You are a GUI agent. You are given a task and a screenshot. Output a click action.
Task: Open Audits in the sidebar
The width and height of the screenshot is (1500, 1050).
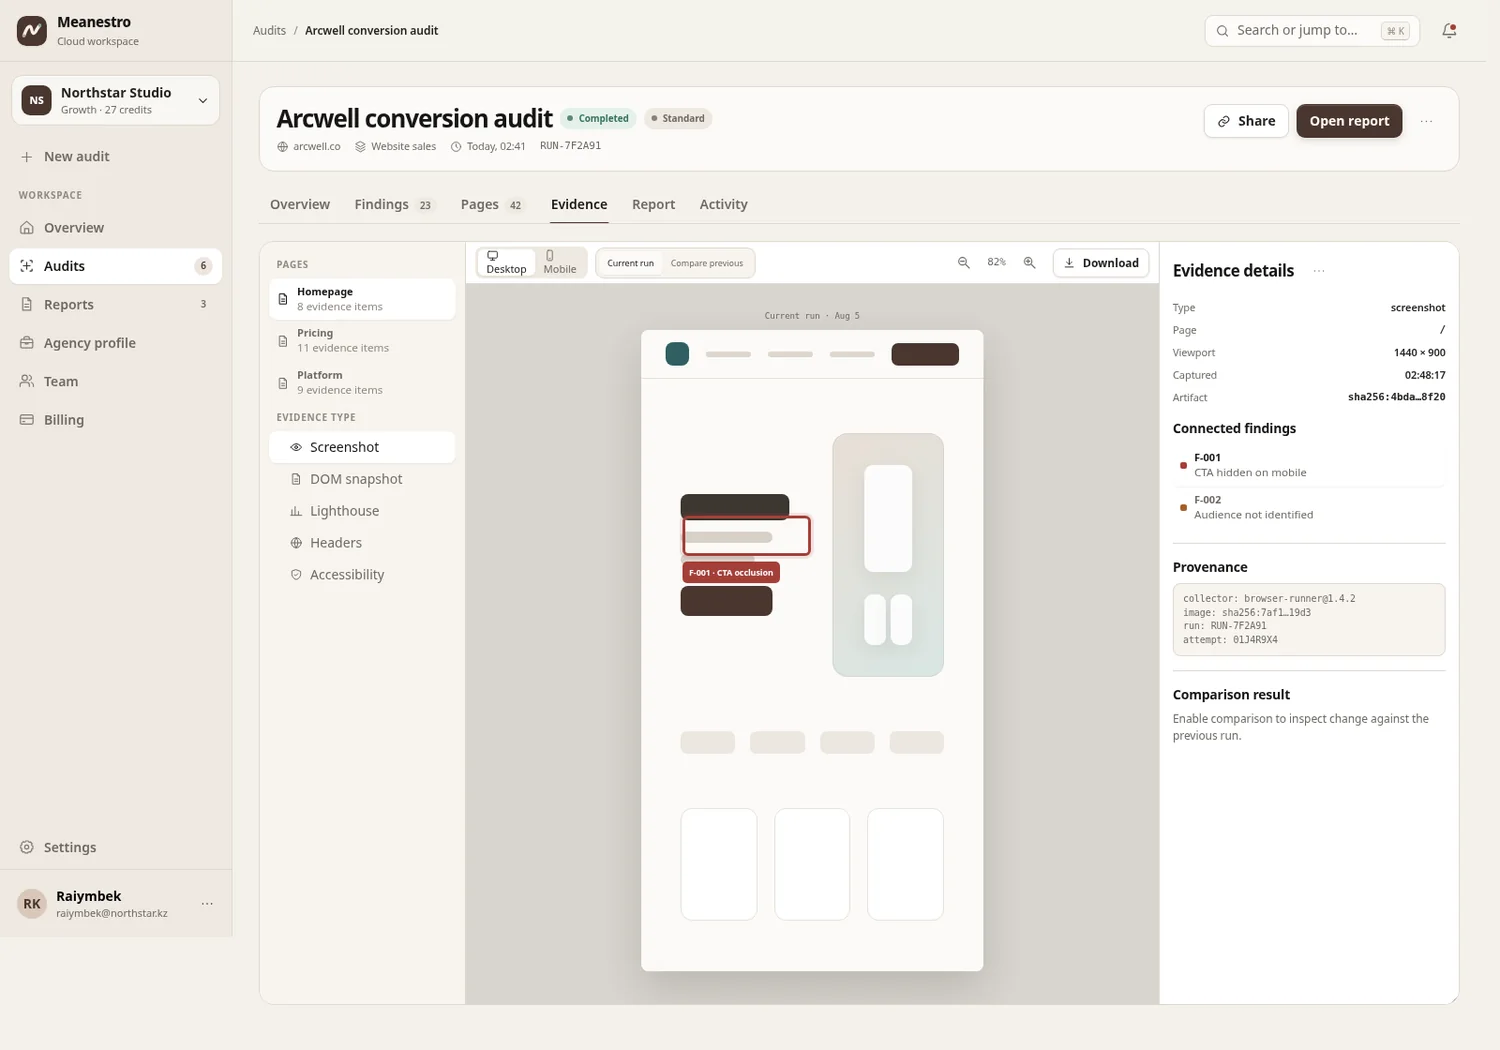pyautogui.click(x=116, y=266)
